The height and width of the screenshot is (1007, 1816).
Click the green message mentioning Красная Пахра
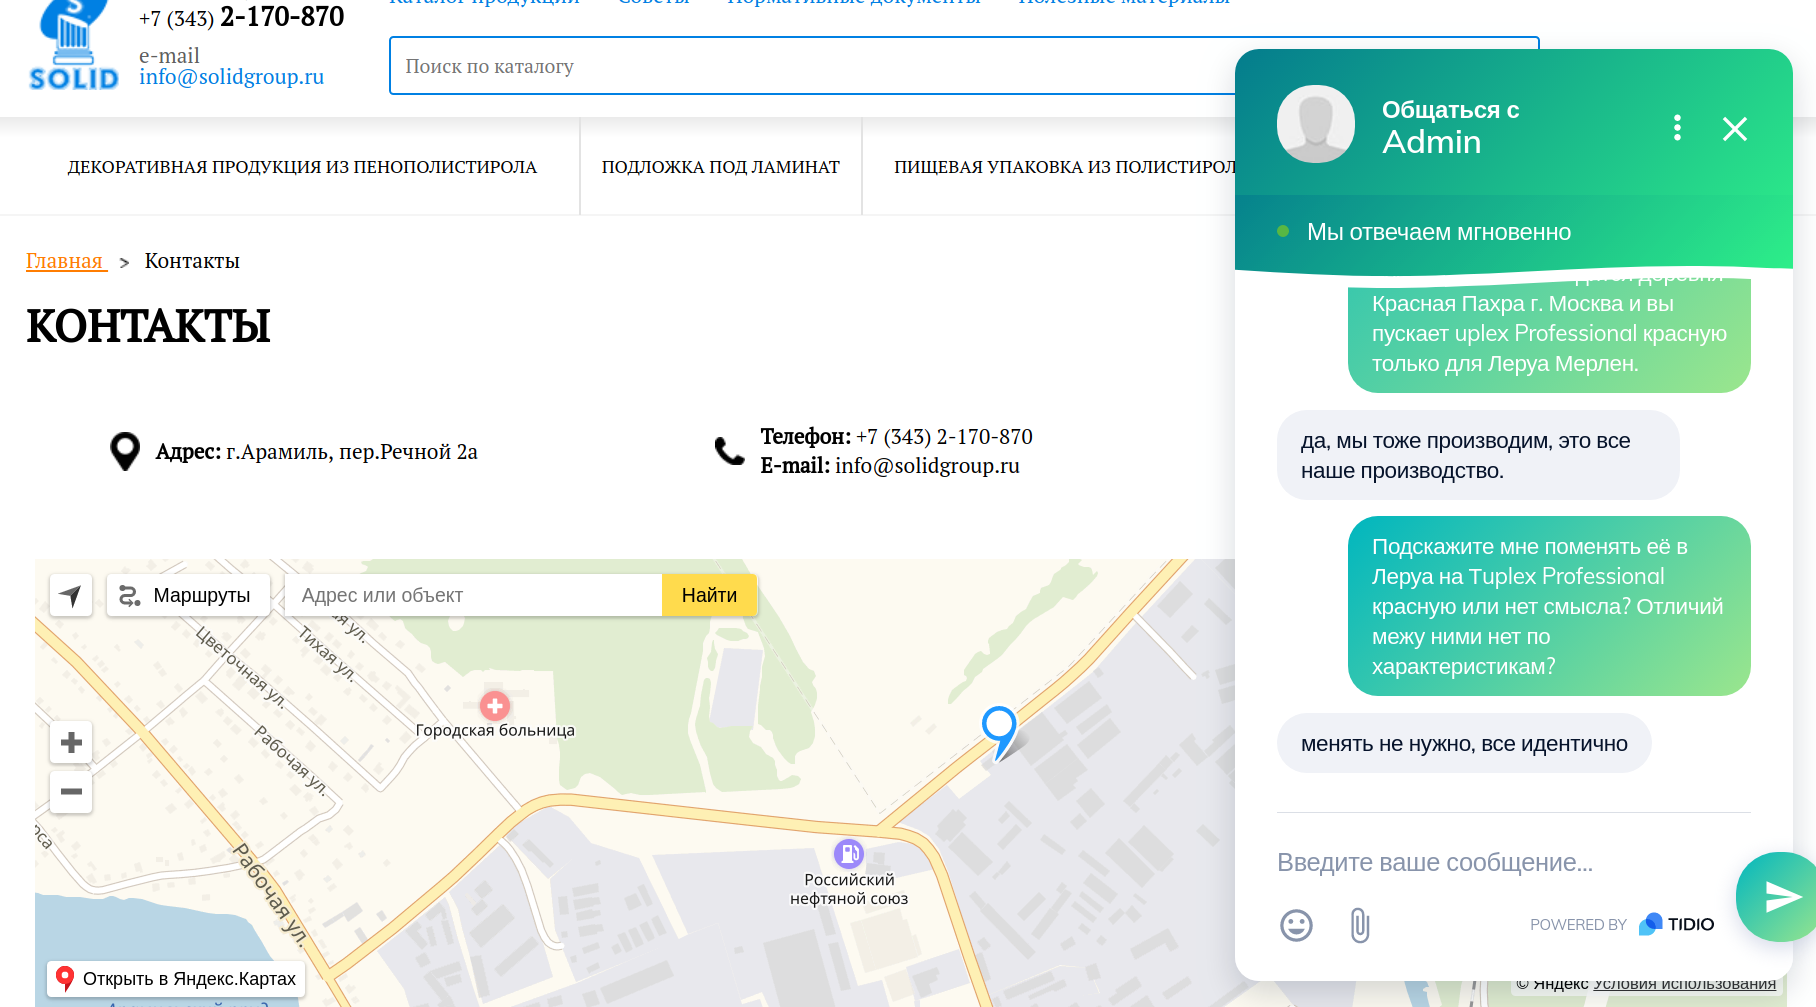pyautogui.click(x=1549, y=334)
